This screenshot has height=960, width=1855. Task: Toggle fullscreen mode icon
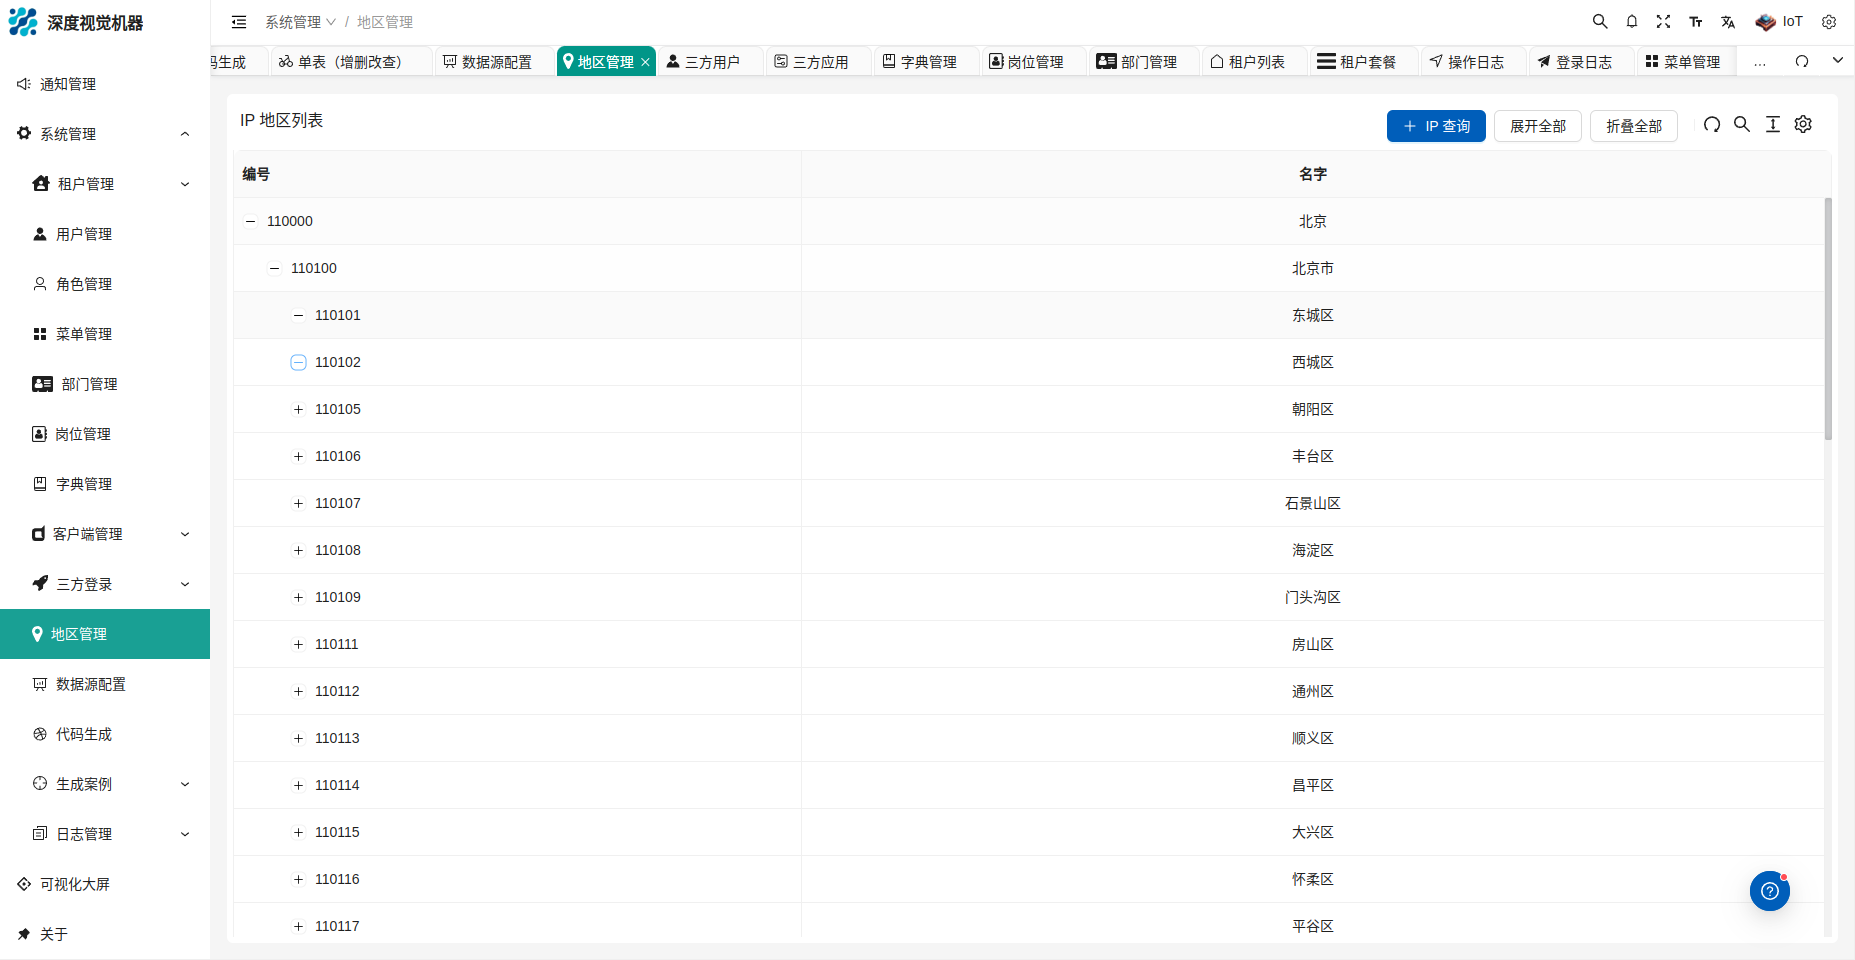[x=1663, y=22]
